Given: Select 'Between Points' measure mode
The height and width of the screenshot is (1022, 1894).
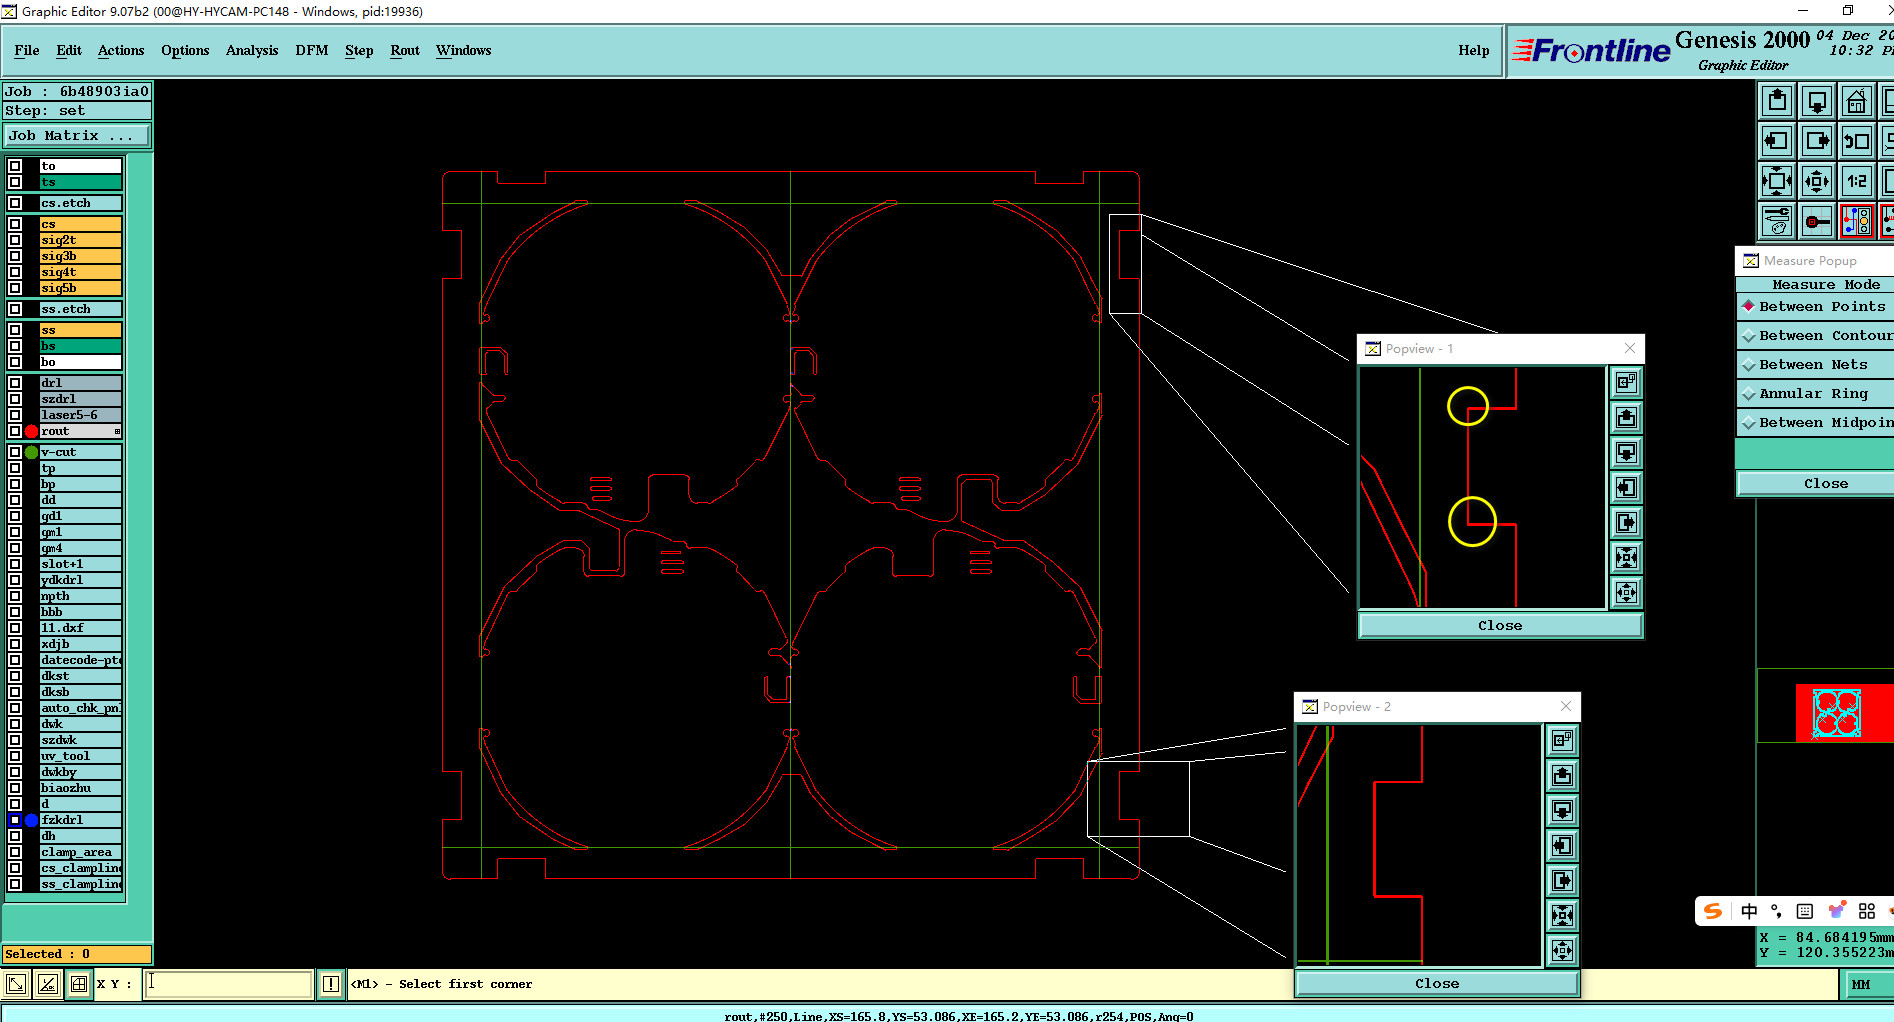Looking at the screenshot, I should 1815,307.
